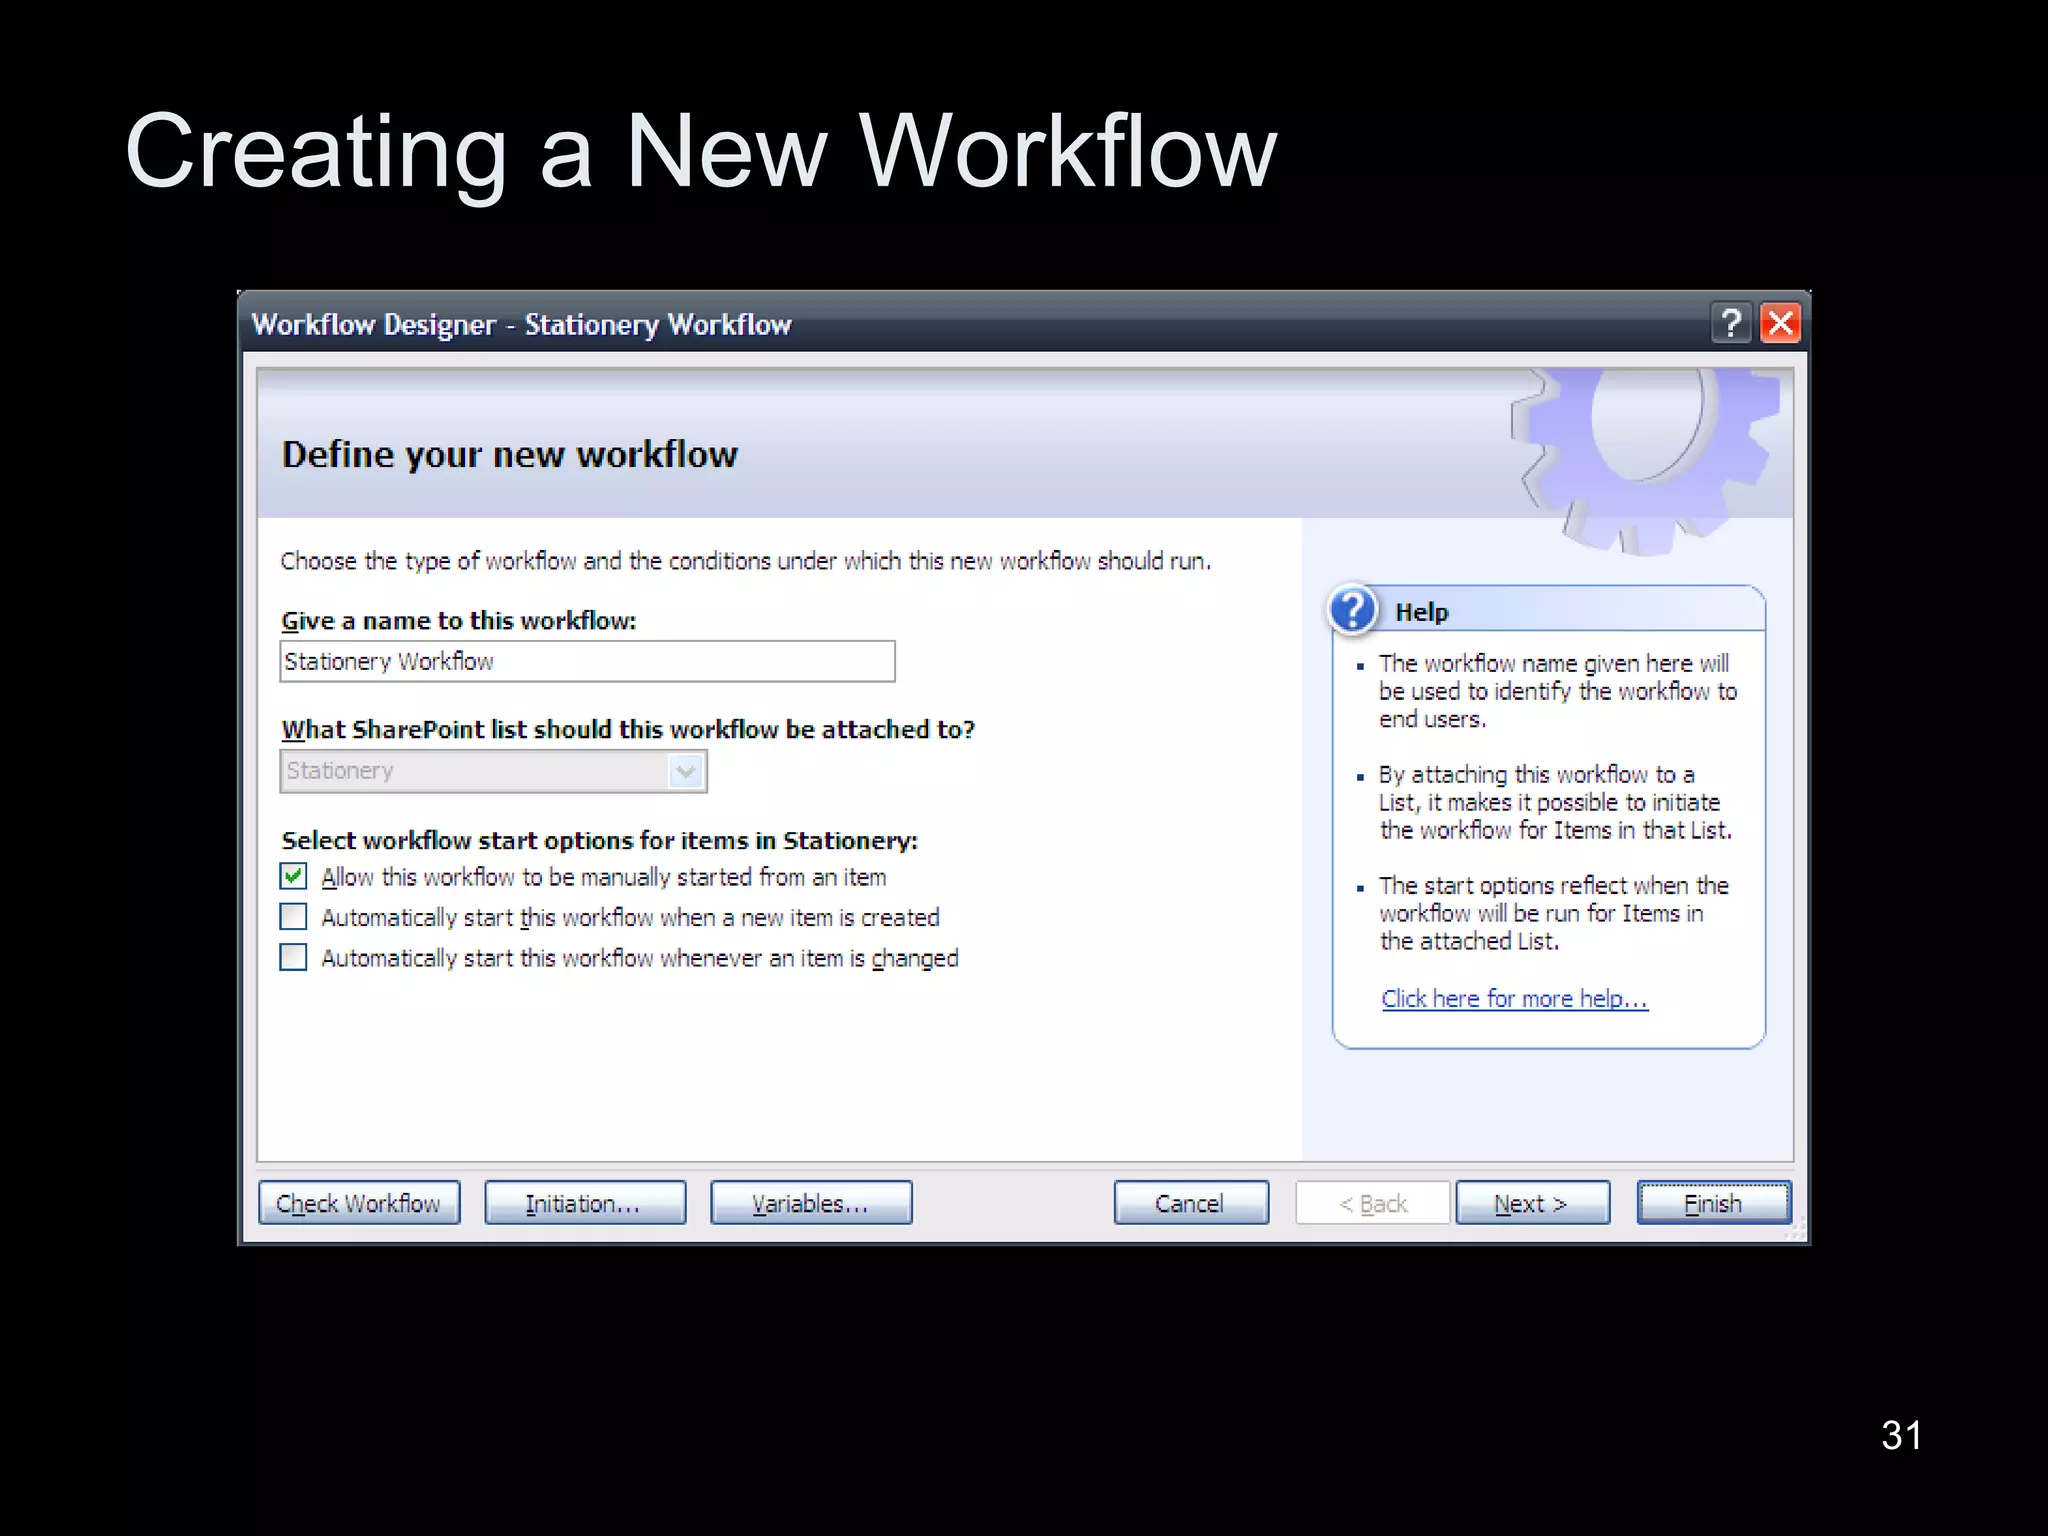Check auto-start when new item is created

[293, 917]
